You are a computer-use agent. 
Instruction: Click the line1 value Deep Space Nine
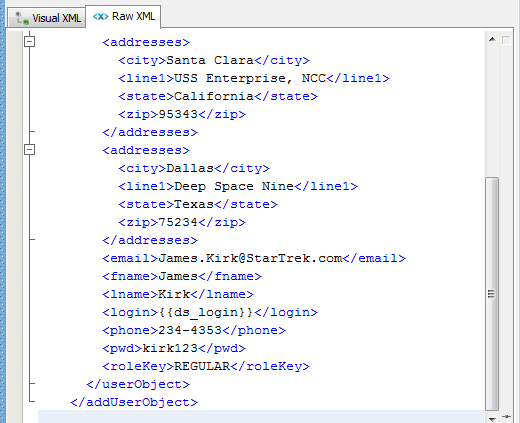click(234, 186)
